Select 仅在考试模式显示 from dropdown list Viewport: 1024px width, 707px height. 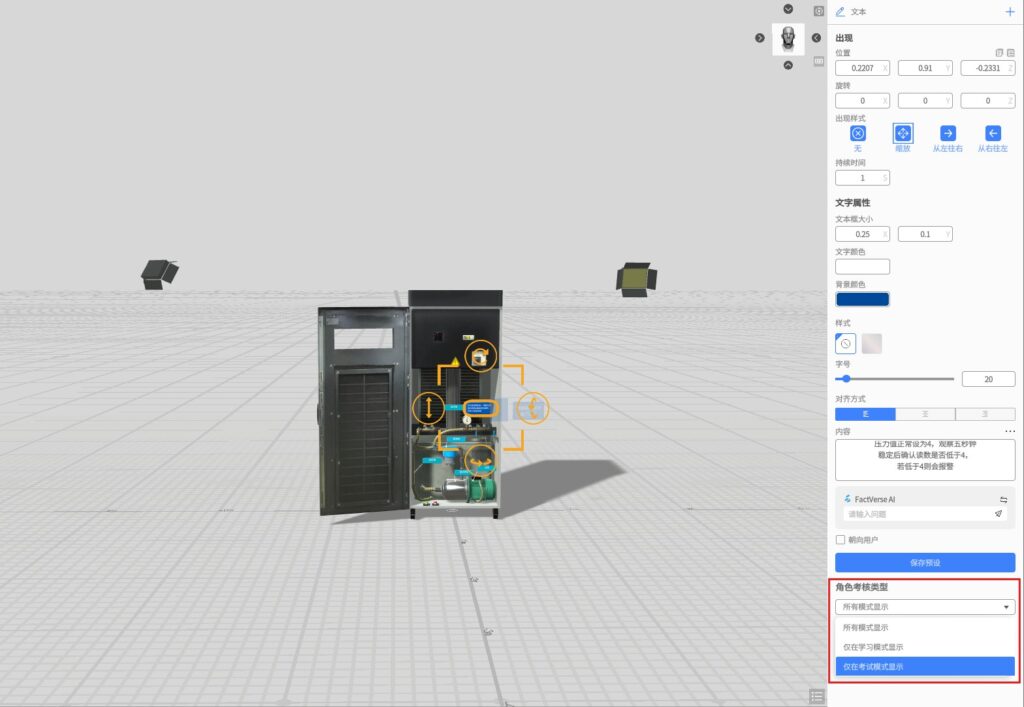pyautogui.click(x=925, y=666)
